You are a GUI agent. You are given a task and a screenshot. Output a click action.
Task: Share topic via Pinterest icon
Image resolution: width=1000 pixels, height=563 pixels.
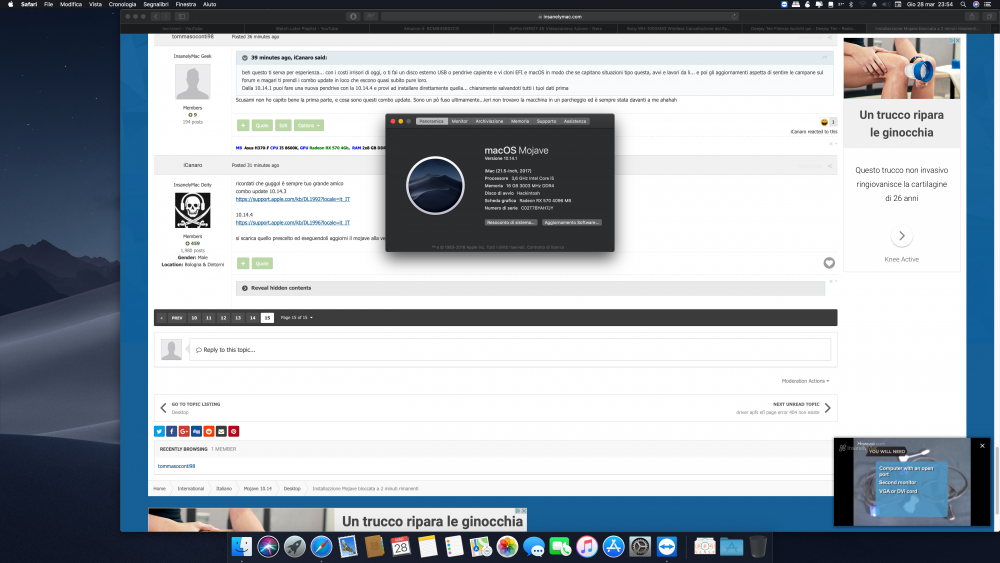coord(234,432)
